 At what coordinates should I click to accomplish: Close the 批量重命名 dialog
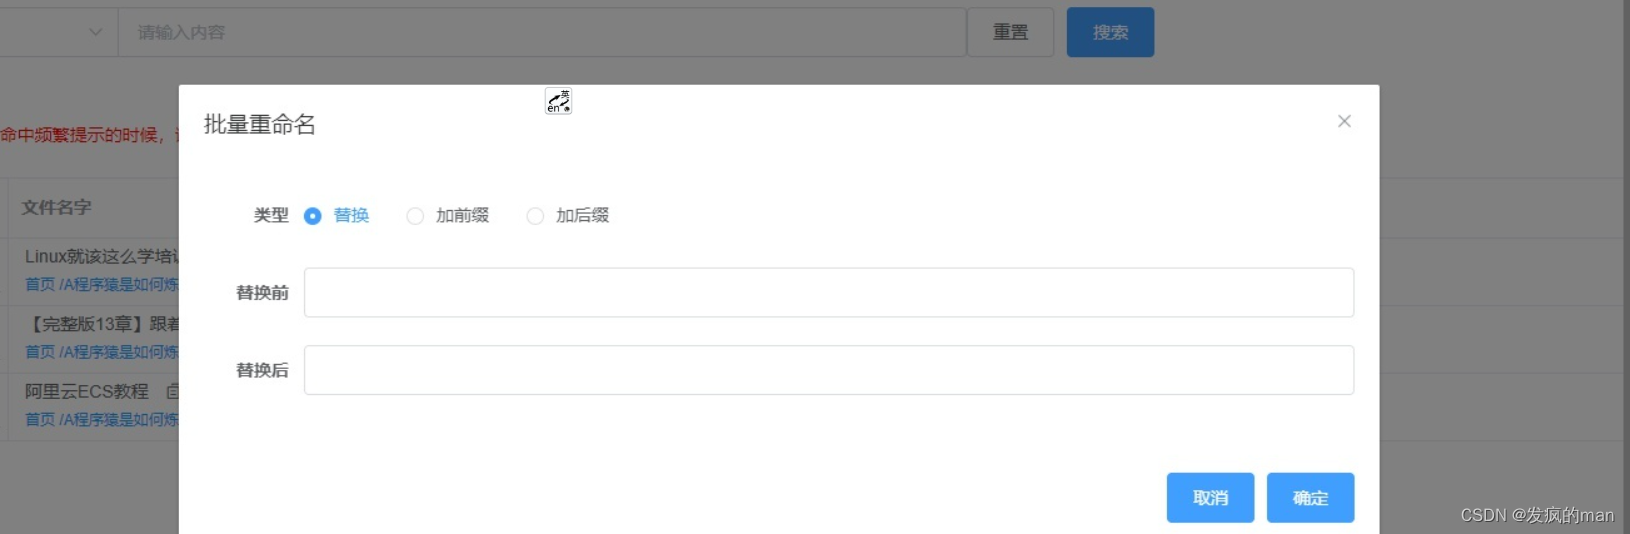tap(1344, 121)
